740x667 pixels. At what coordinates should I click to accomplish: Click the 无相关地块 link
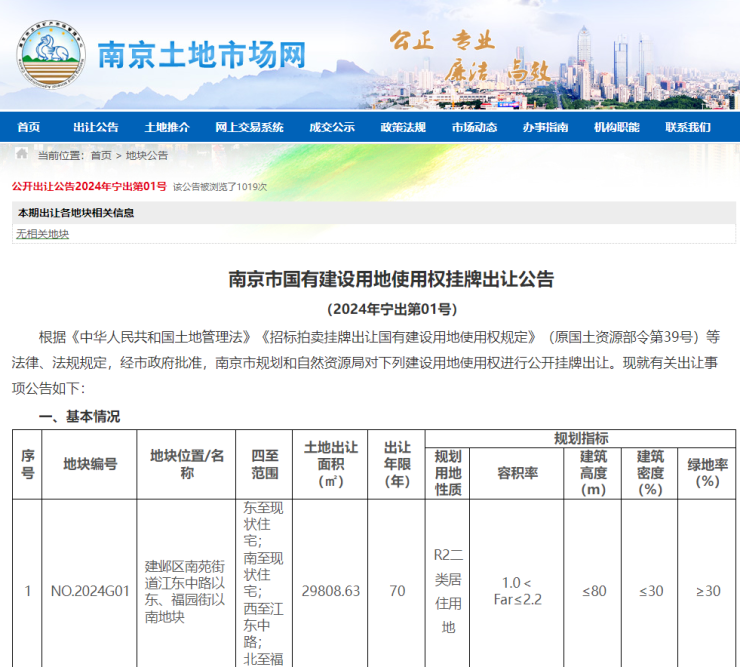click(x=42, y=234)
